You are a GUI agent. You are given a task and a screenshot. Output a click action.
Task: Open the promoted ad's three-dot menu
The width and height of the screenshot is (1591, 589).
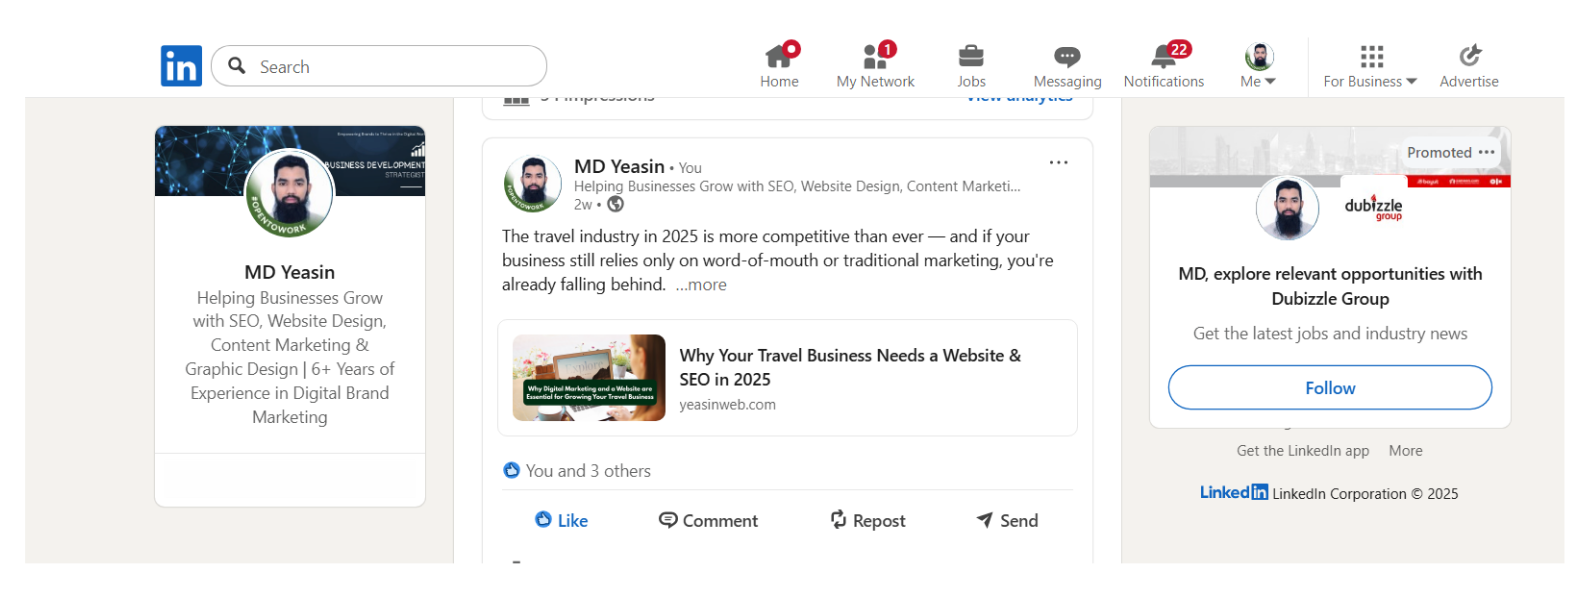[1487, 152]
